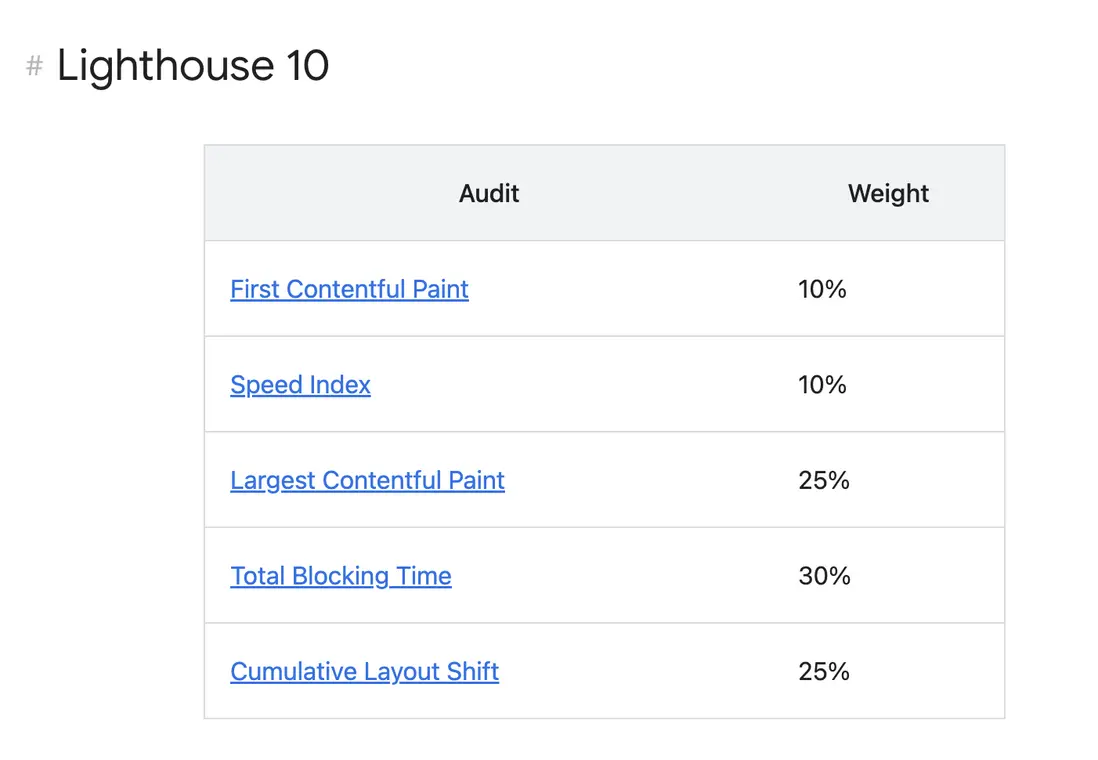Open the Total Blocking Time link
This screenshot has width=1098, height=760.
tap(340, 576)
